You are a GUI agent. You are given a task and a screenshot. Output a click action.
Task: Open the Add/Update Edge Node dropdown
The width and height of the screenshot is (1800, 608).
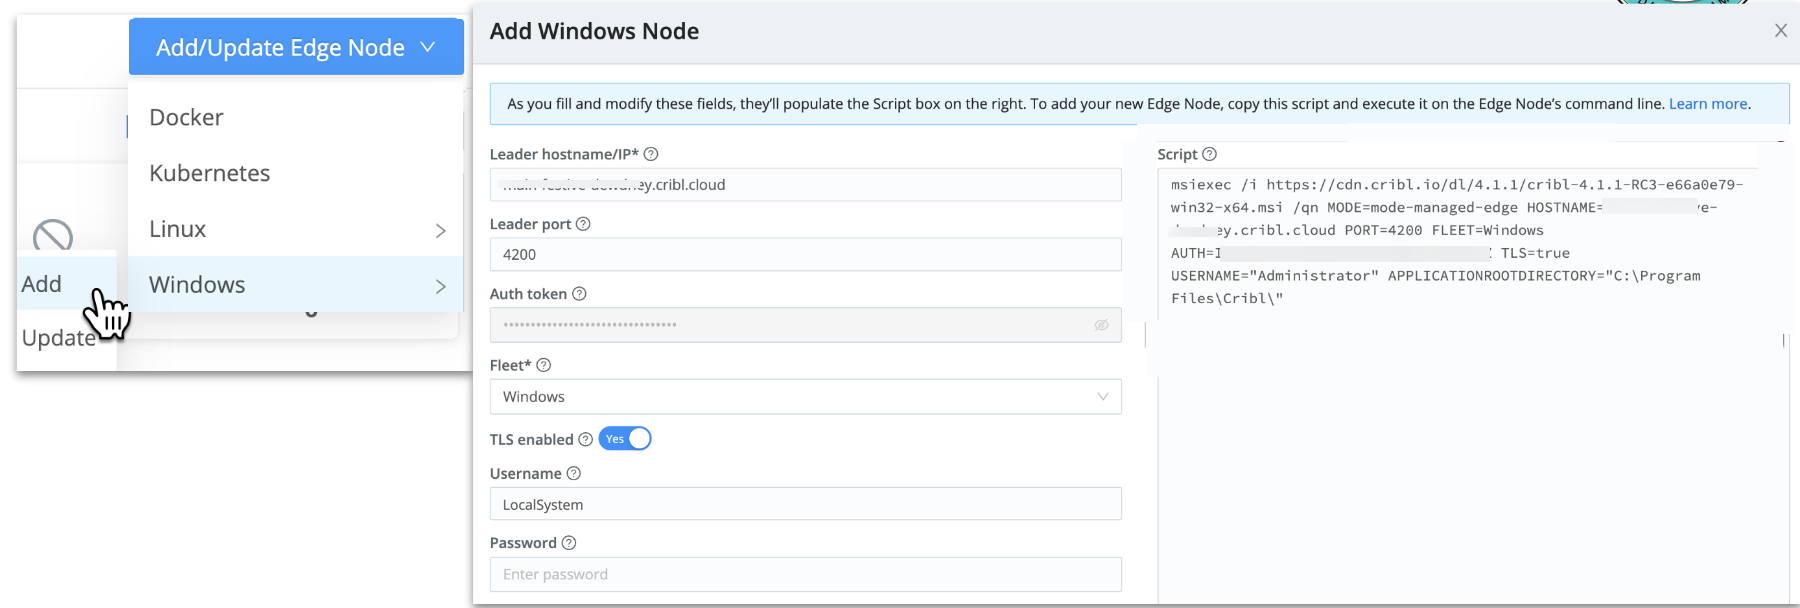click(x=296, y=47)
